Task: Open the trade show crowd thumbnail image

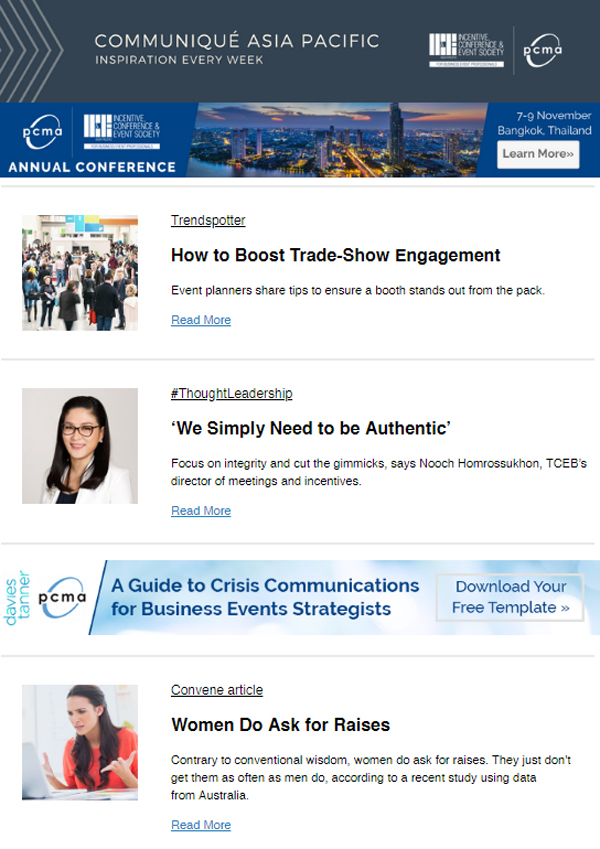Action: tap(80, 272)
